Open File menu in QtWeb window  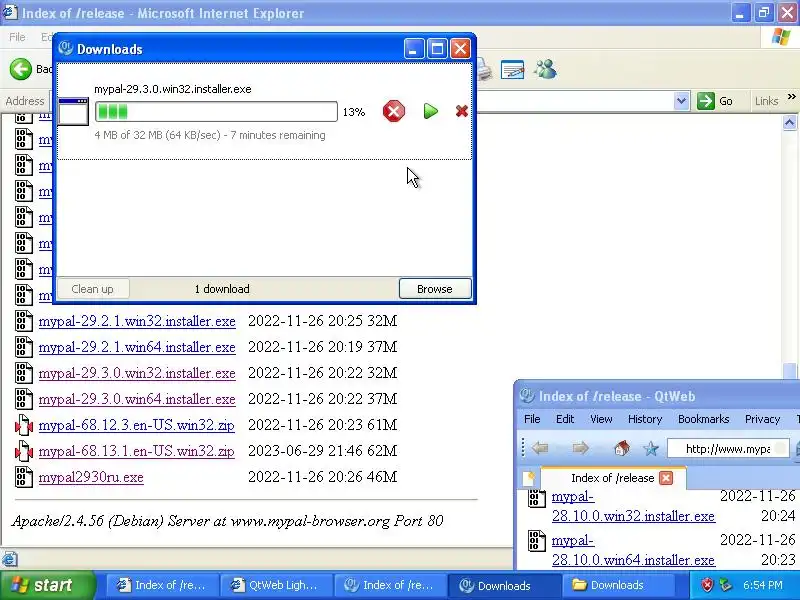[x=532, y=419]
